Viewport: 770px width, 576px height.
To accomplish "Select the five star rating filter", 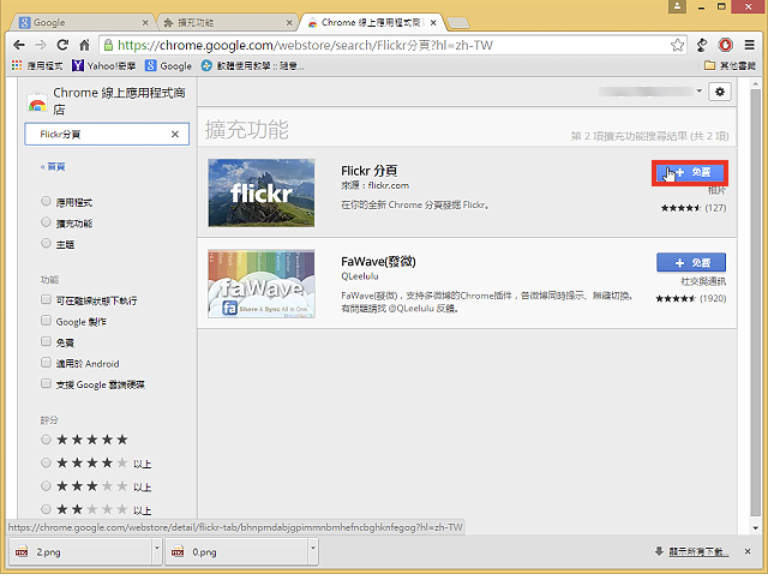I will click(x=46, y=439).
